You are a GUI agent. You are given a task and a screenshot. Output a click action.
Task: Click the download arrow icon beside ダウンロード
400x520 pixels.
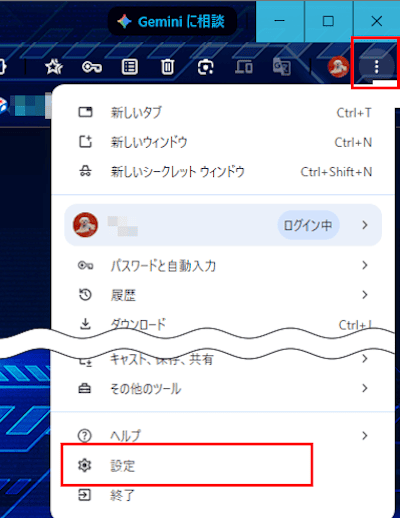[x=85, y=324]
